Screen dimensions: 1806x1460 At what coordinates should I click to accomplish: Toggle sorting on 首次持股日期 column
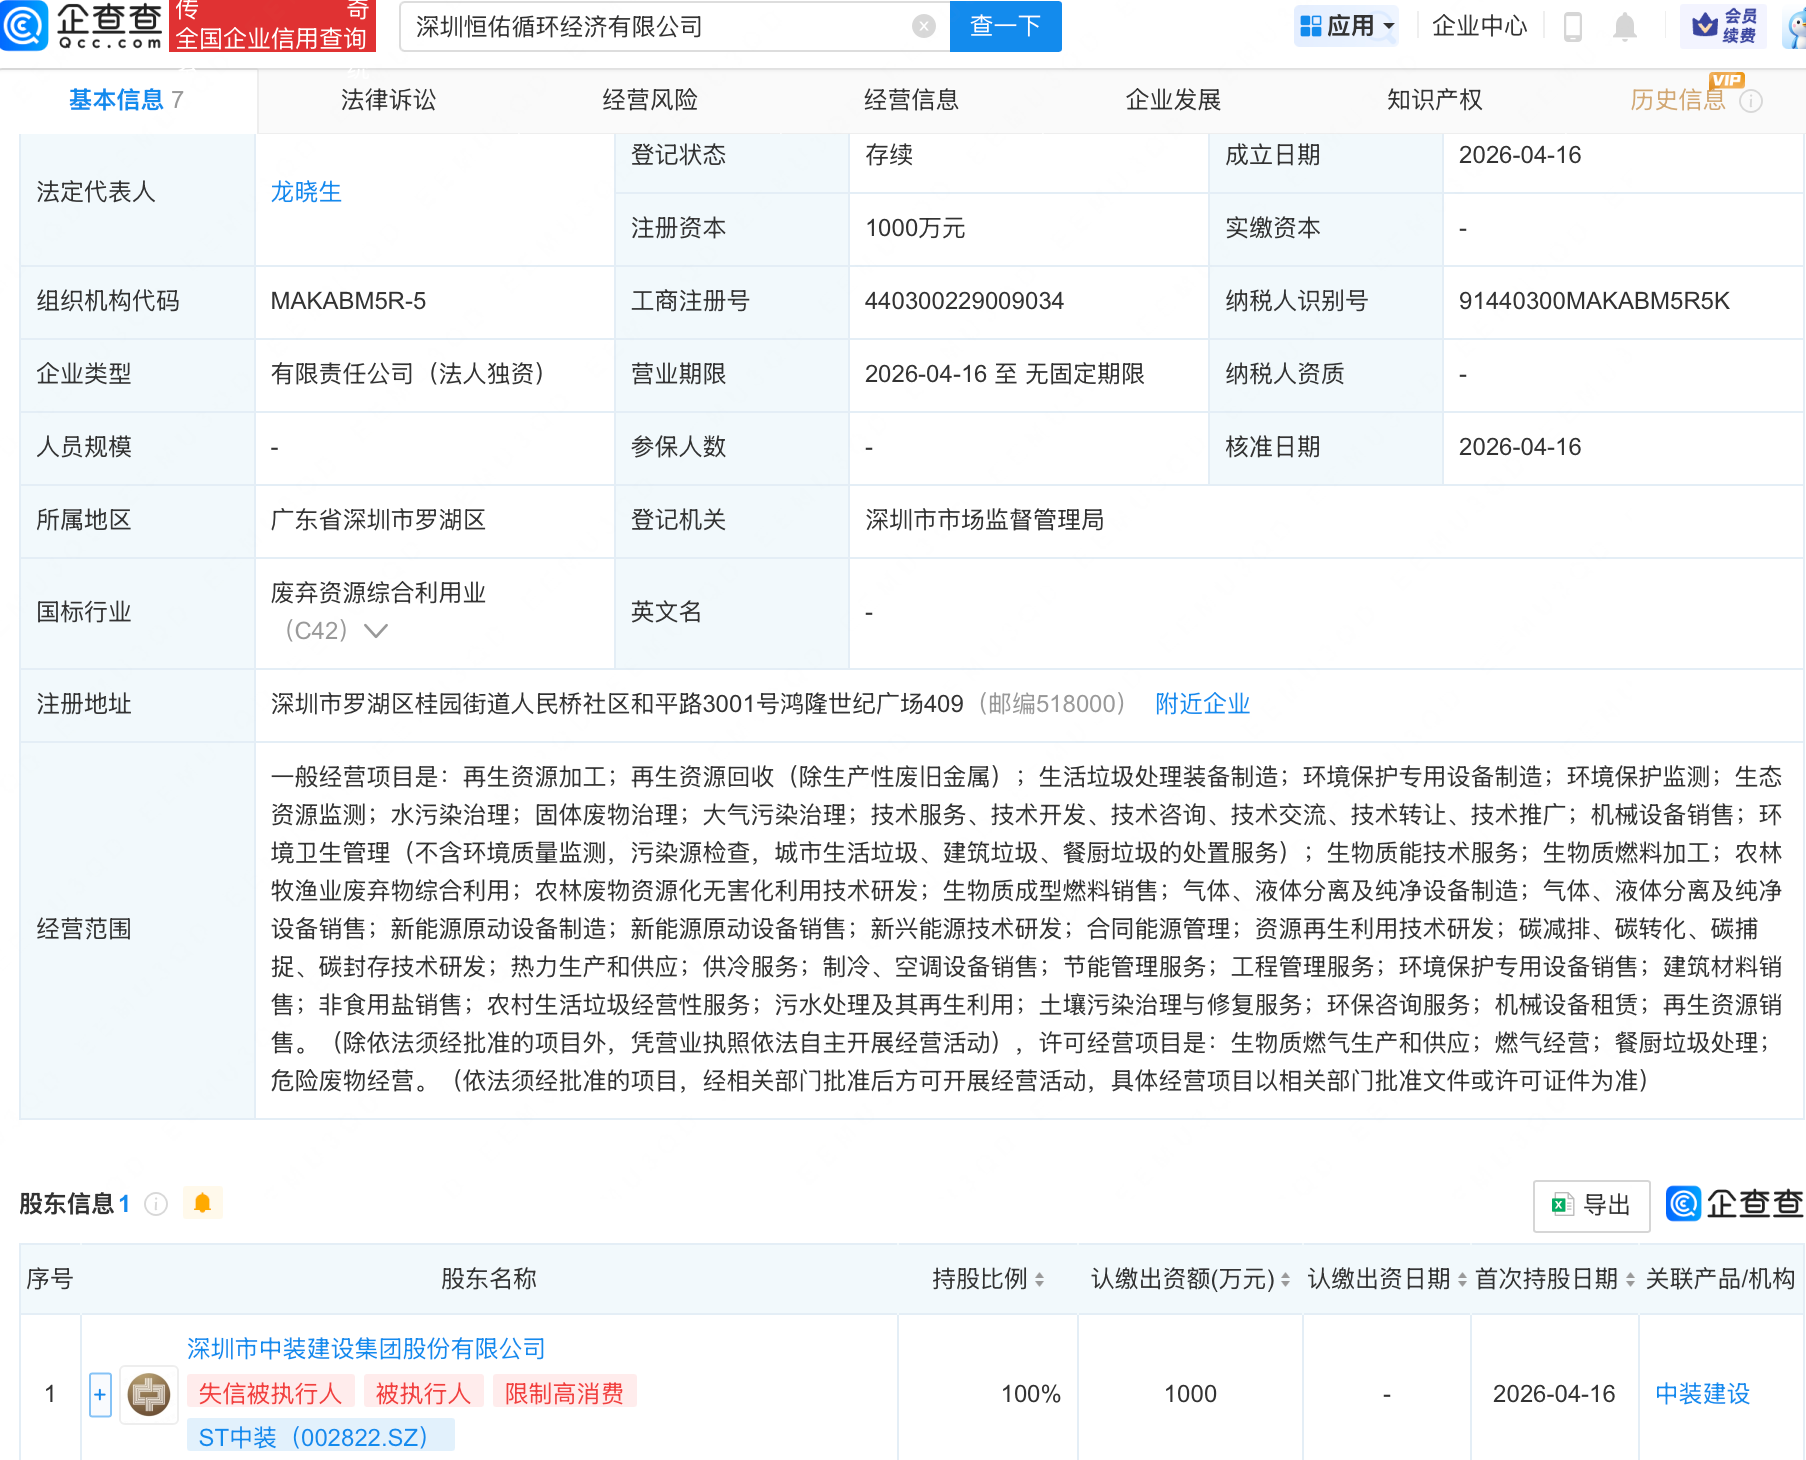[1630, 1279]
